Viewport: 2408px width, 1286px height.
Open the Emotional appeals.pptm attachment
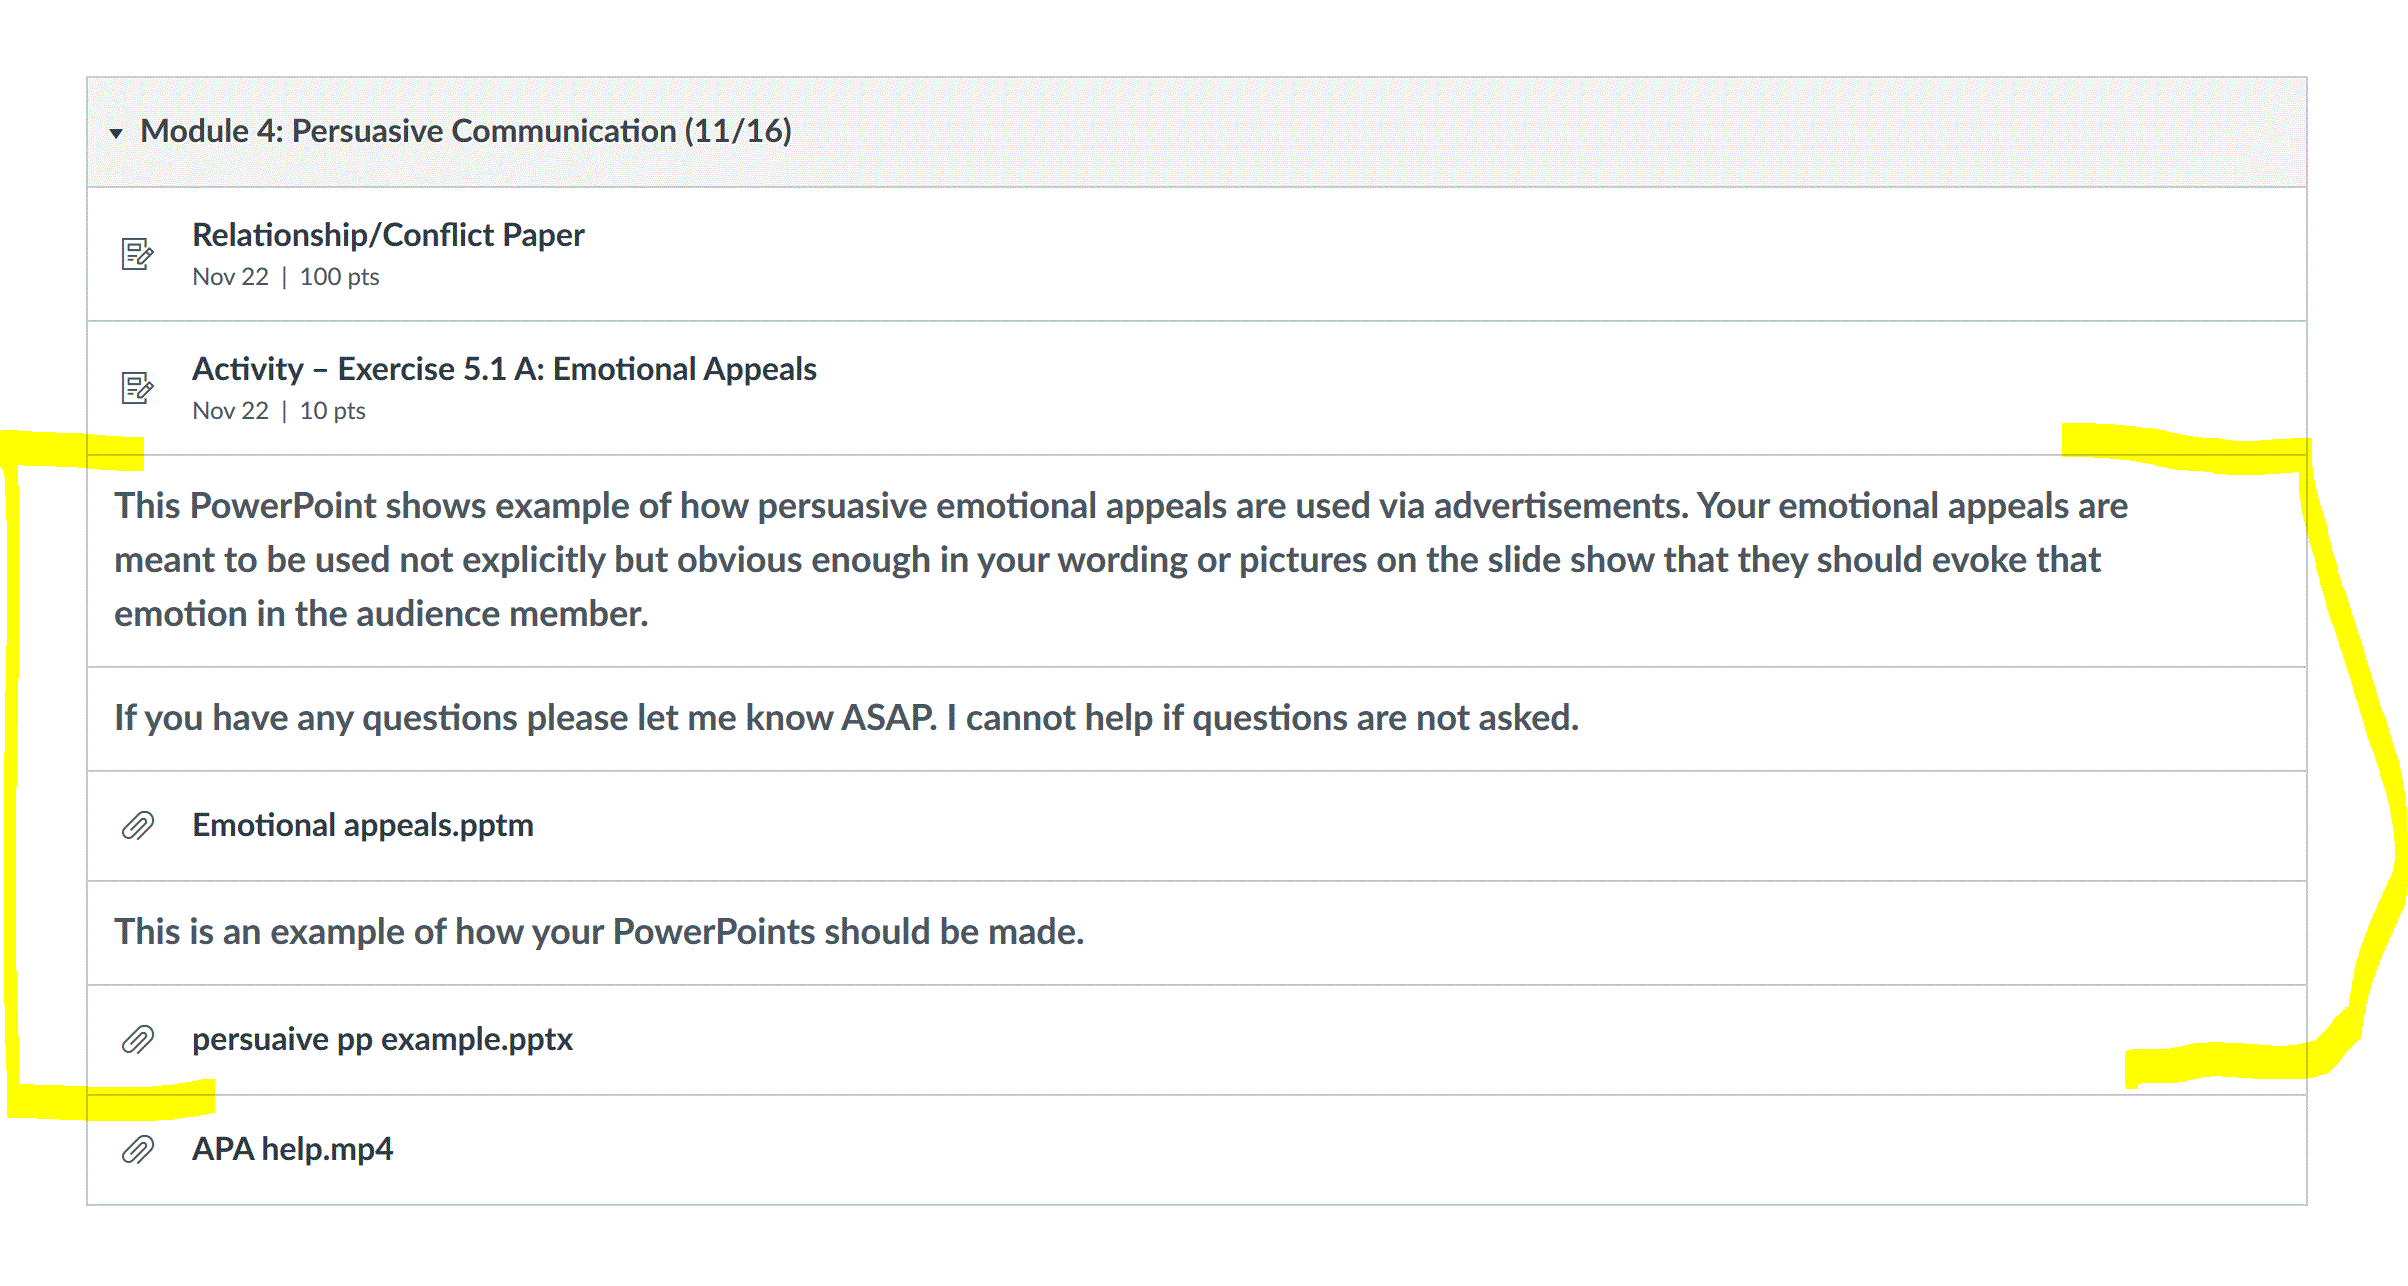coord(363,825)
